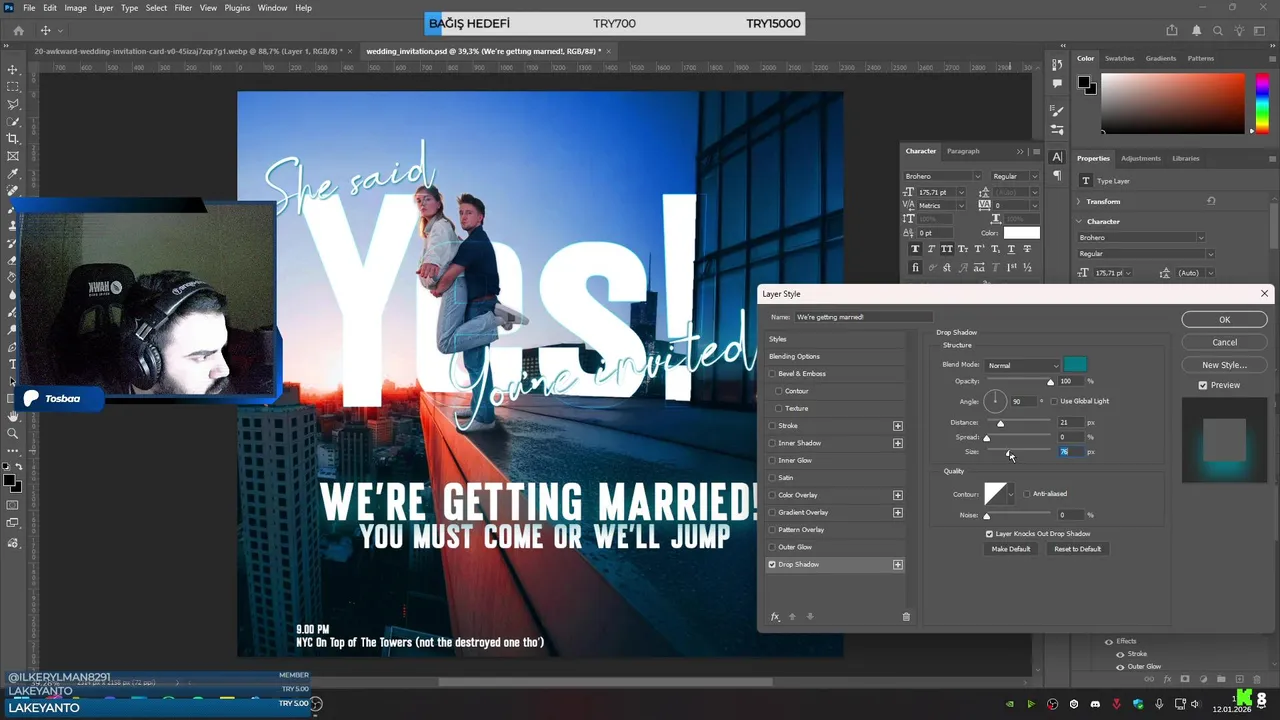Select the Eyedropper tool
Screen dimensions: 1280x720
(x=13, y=173)
